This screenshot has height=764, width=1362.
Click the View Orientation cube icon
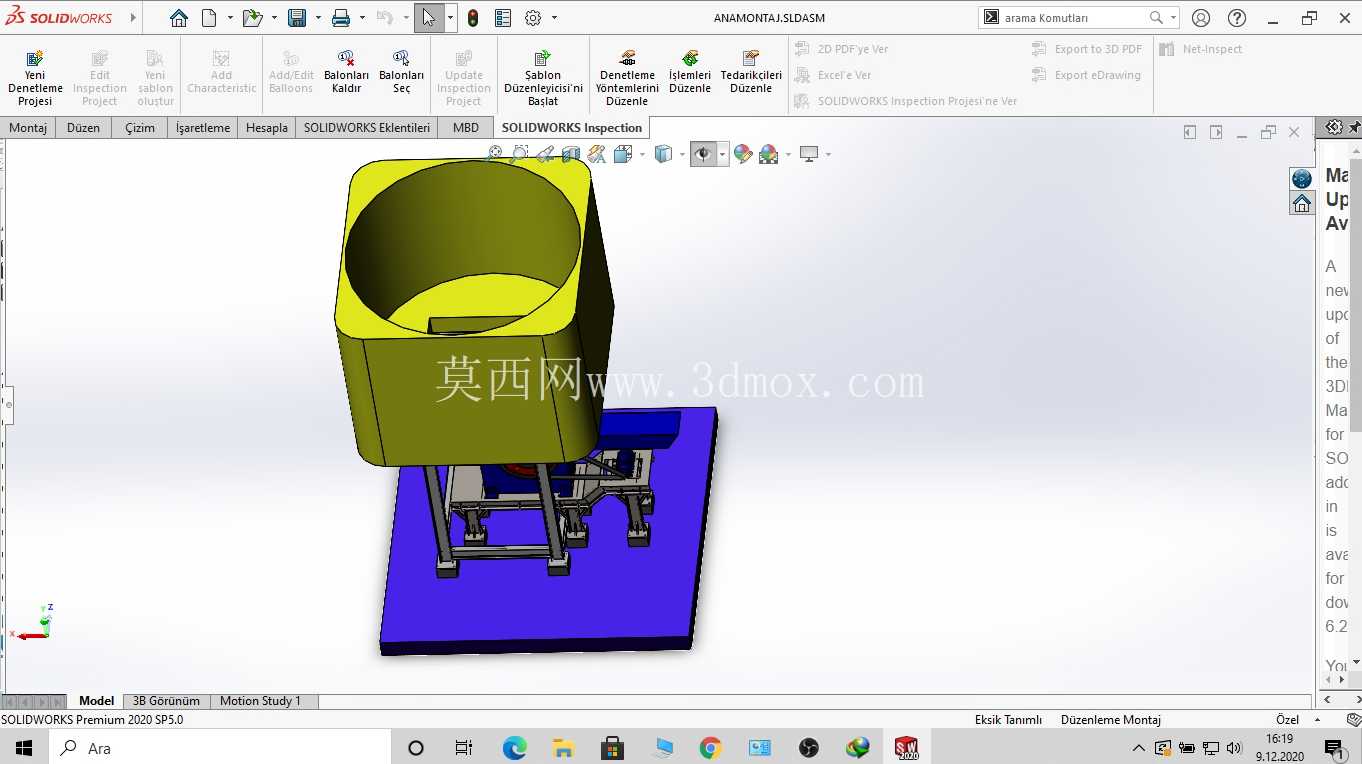622,154
